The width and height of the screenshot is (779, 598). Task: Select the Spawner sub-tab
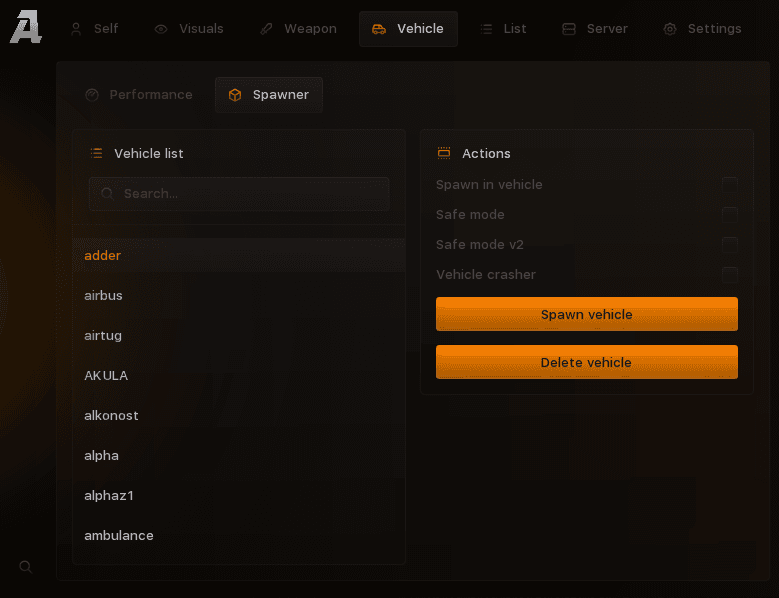tap(269, 95)
